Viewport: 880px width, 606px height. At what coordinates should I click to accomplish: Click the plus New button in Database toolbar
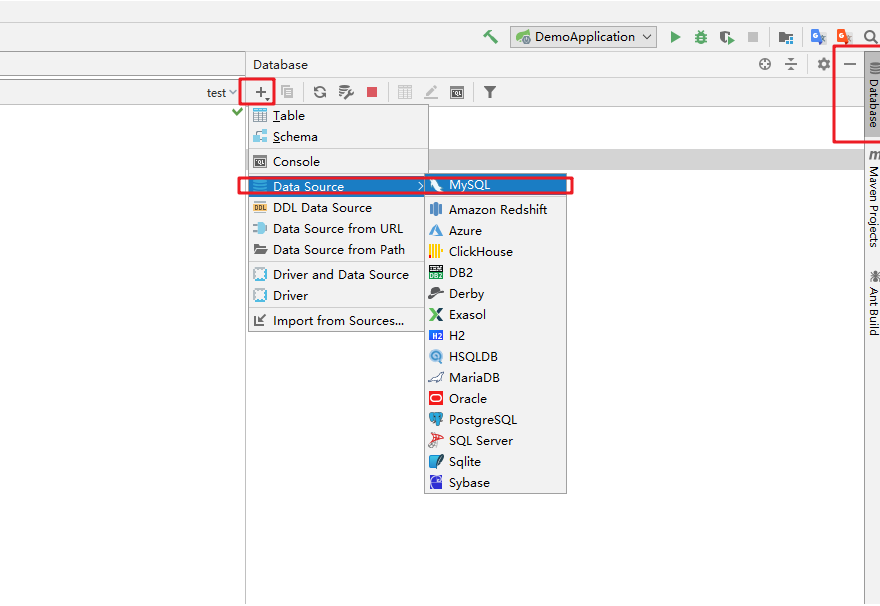pyautogui.click(x=261, y=92)
